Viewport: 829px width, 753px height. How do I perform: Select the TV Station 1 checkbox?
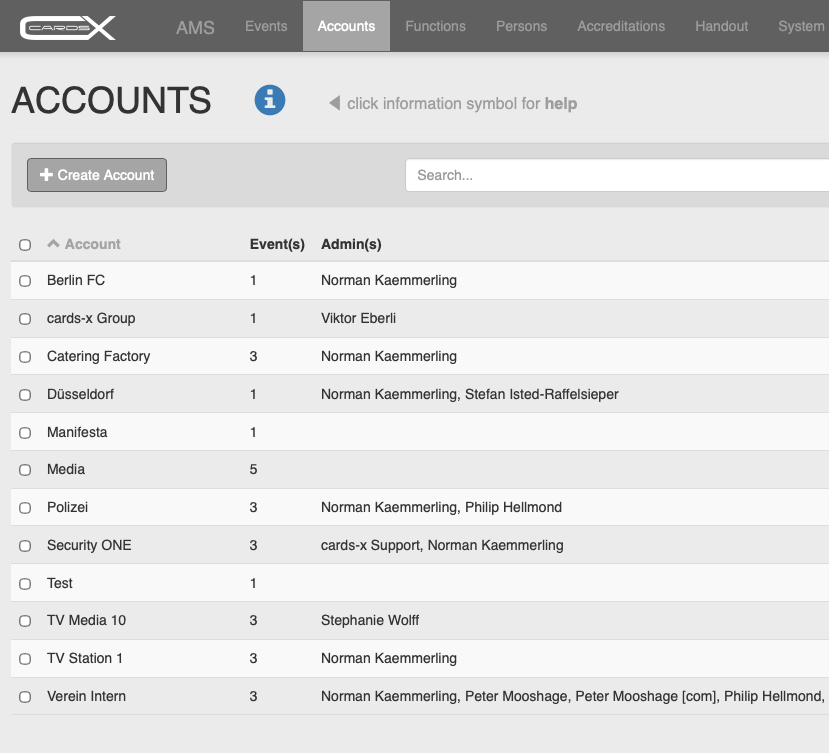(x=25, y=659)
